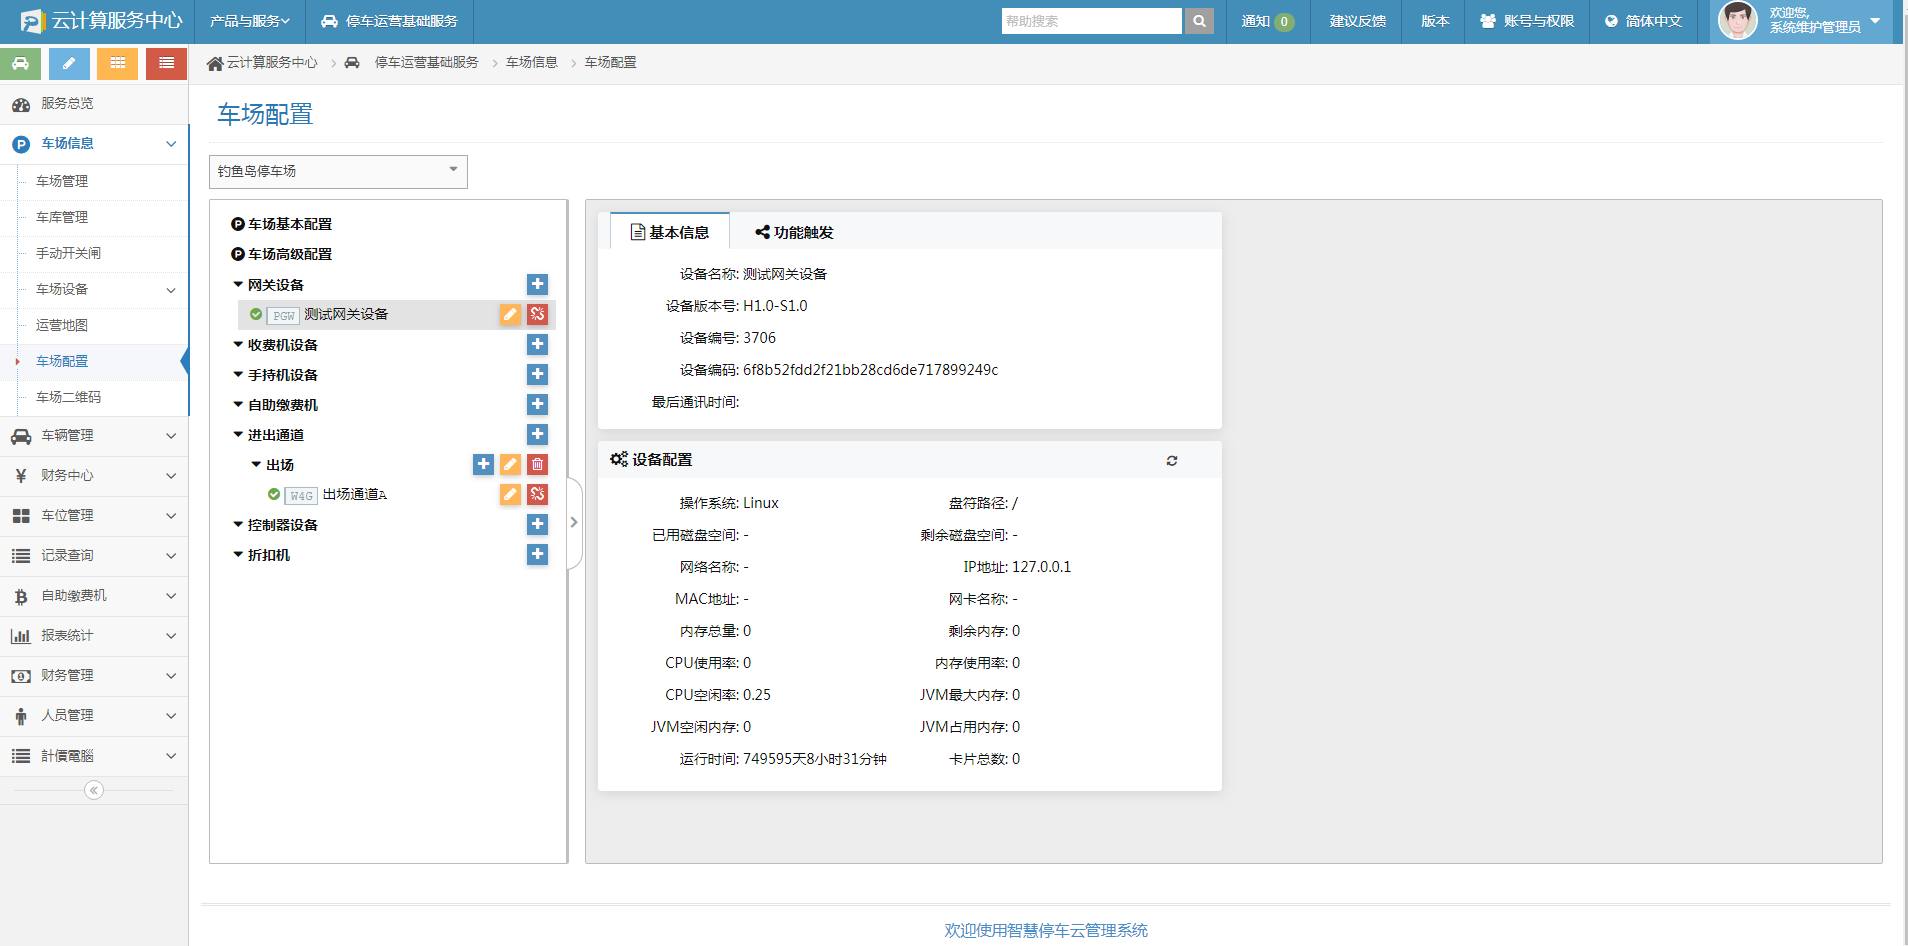The height and width of the screenshot is (946, 1908).
Task: Open the 产品与服务 menu
Action: click(x=247, y=21)
